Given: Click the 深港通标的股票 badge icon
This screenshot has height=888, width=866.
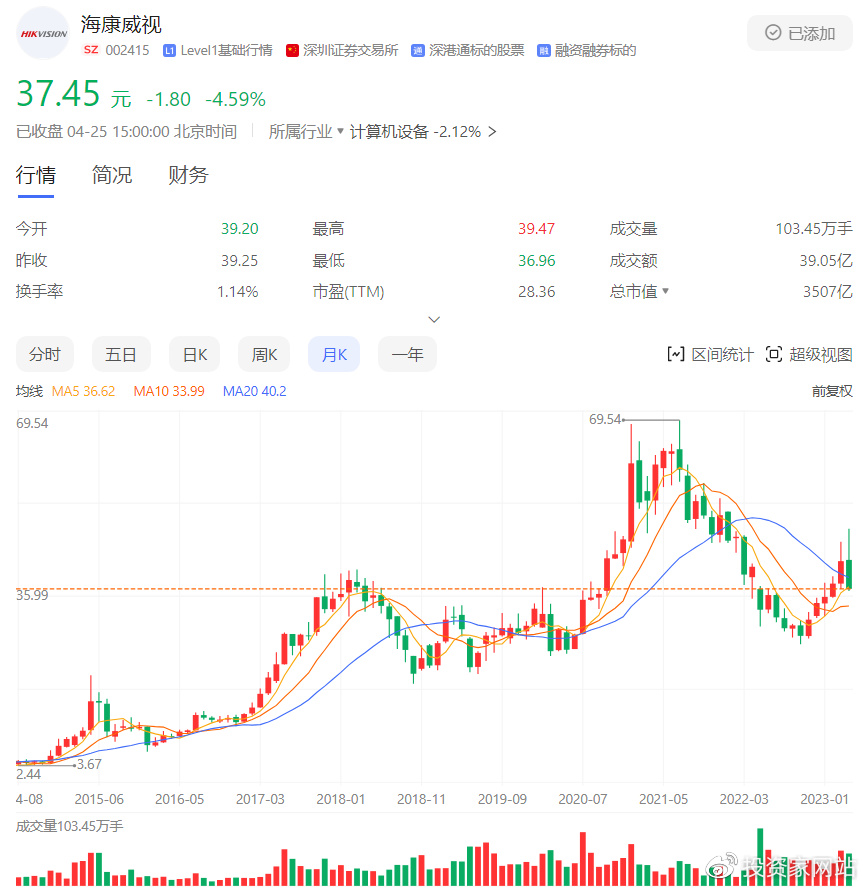Looking at the screenshot, I should click(417, 51).
